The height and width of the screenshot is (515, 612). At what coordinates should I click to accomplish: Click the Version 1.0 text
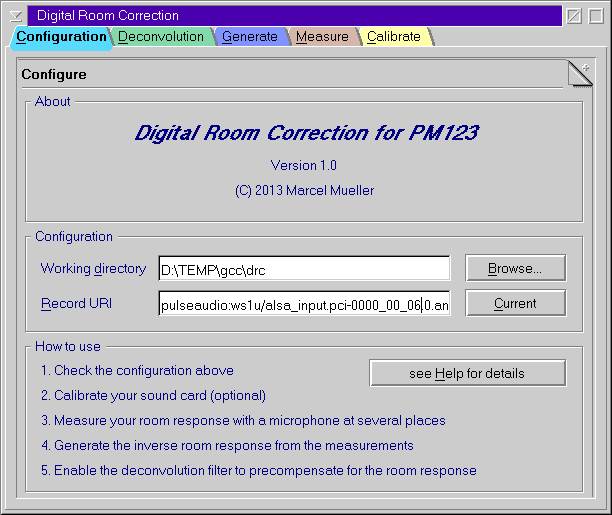pyautogui.click(x=304, y=165)
